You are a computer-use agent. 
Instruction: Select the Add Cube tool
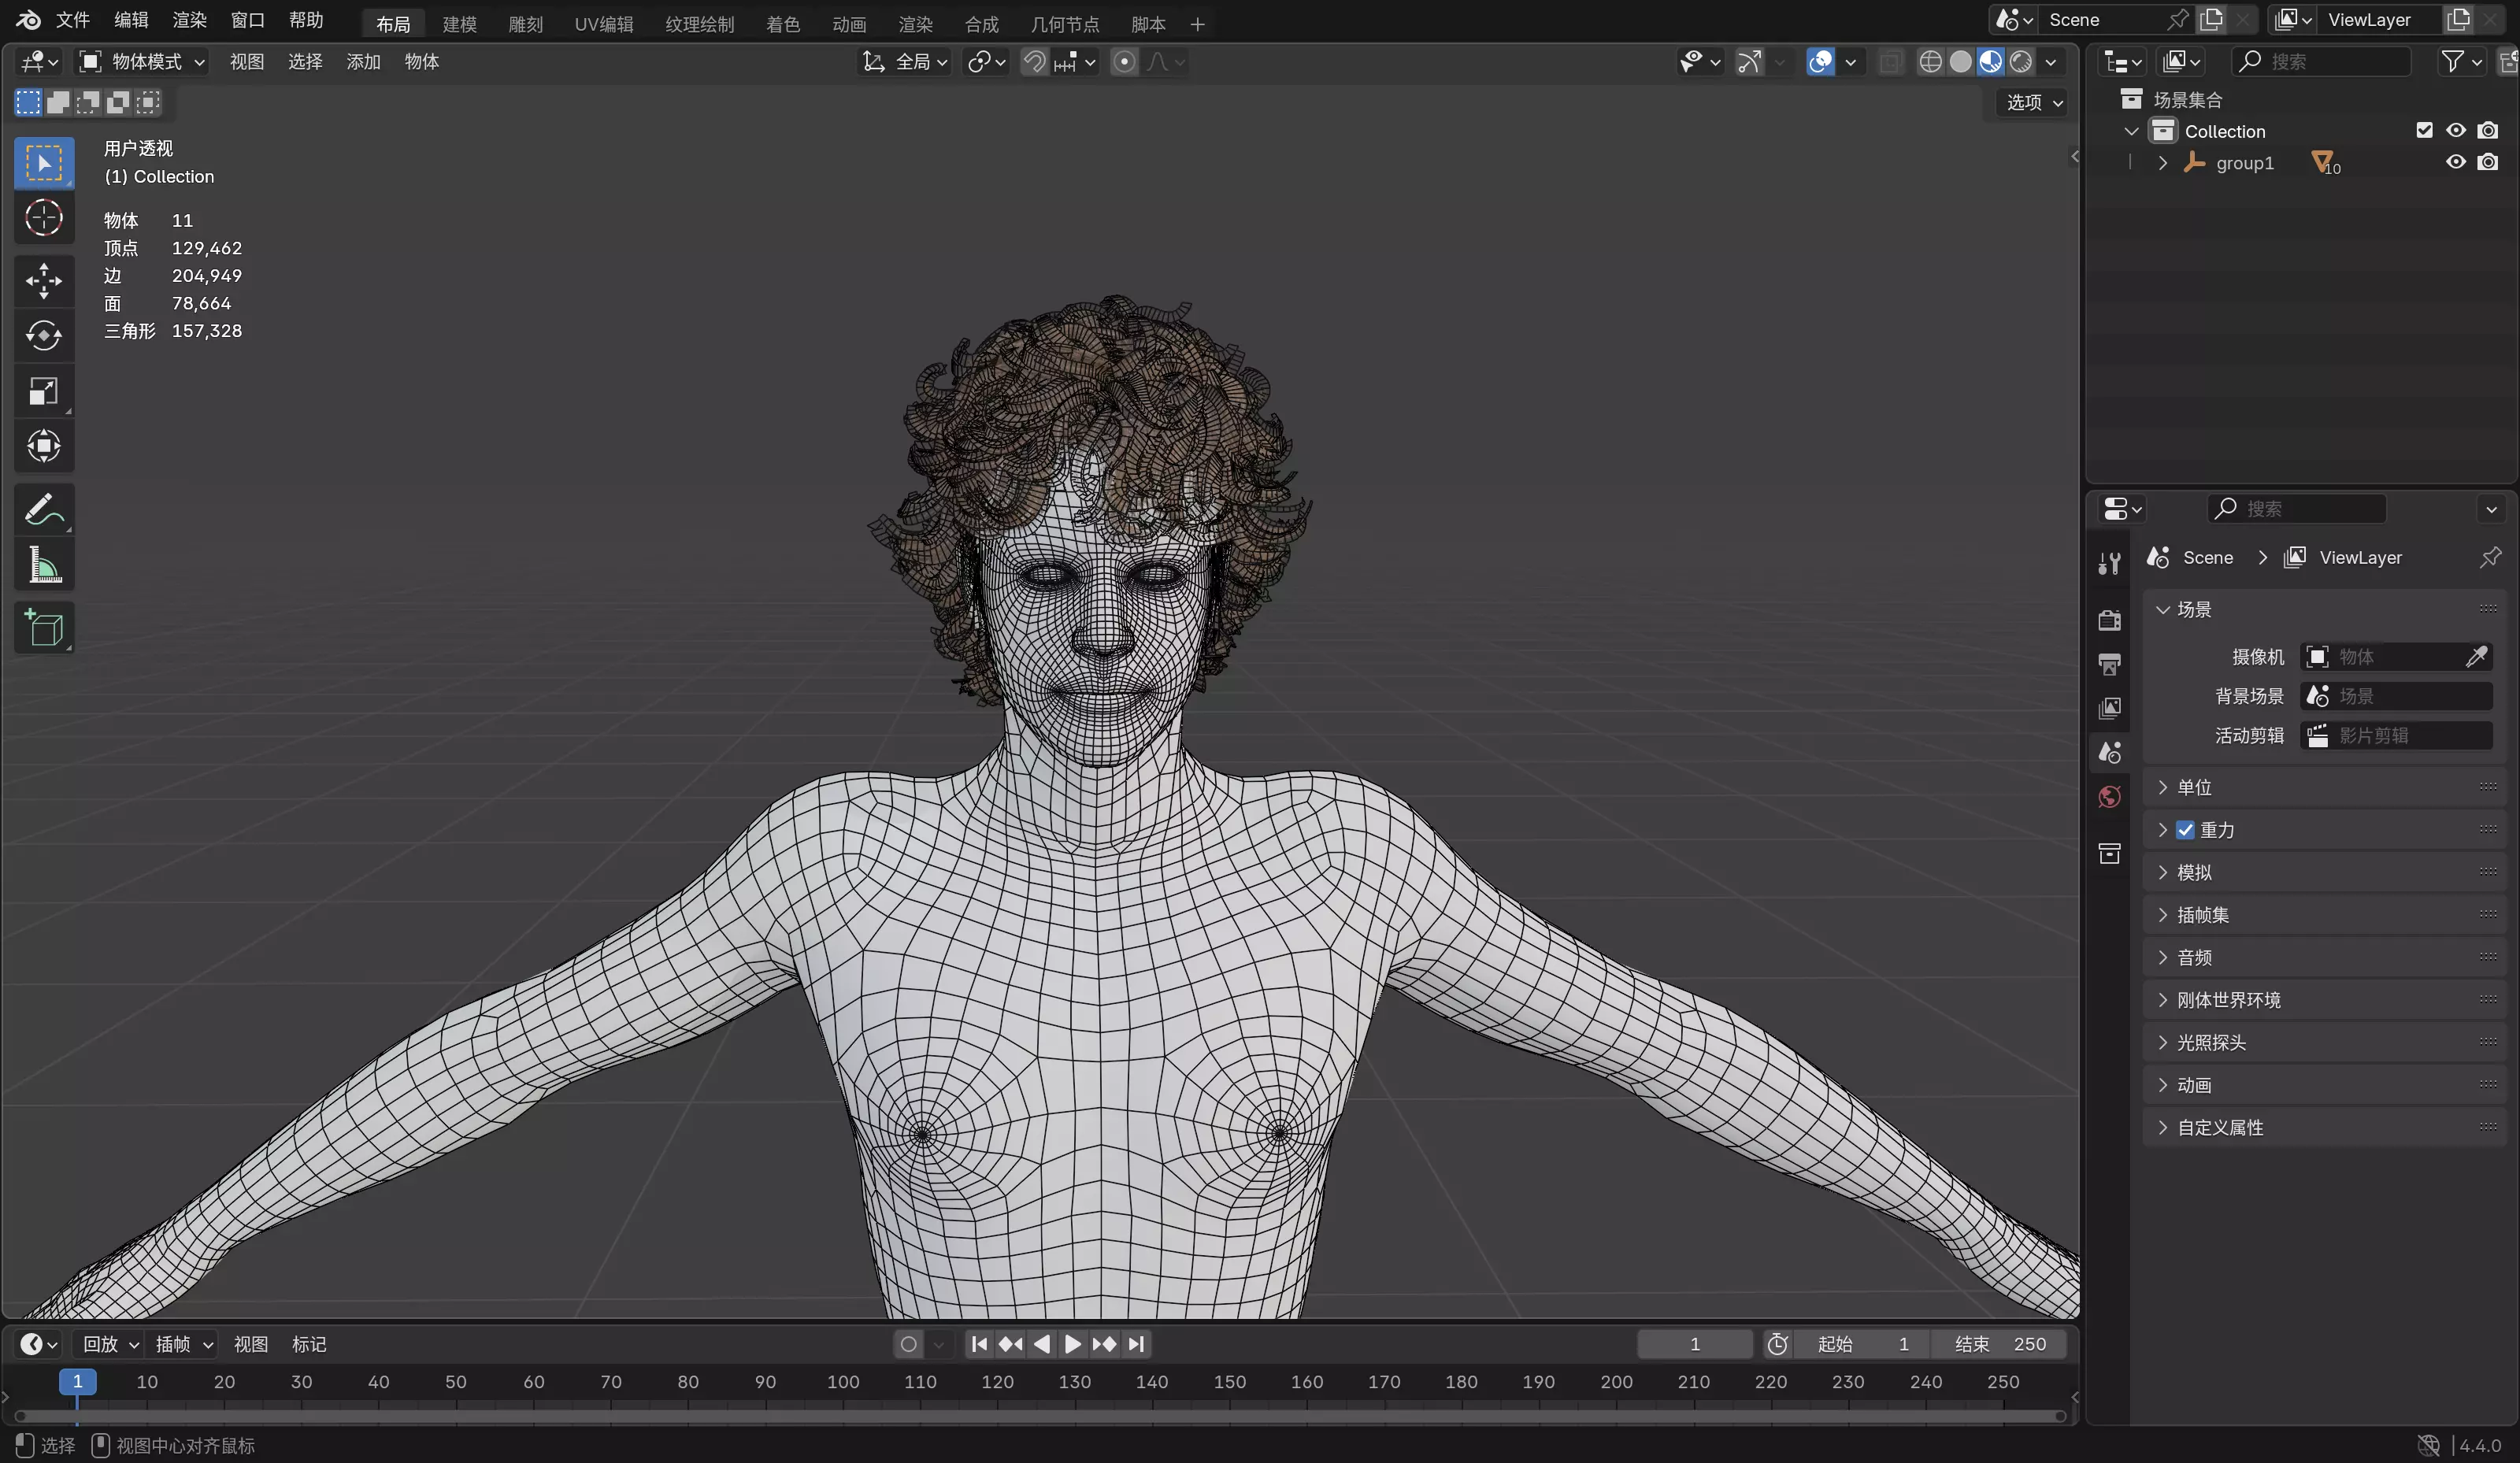pyautogui.click(x=44, y=628)
